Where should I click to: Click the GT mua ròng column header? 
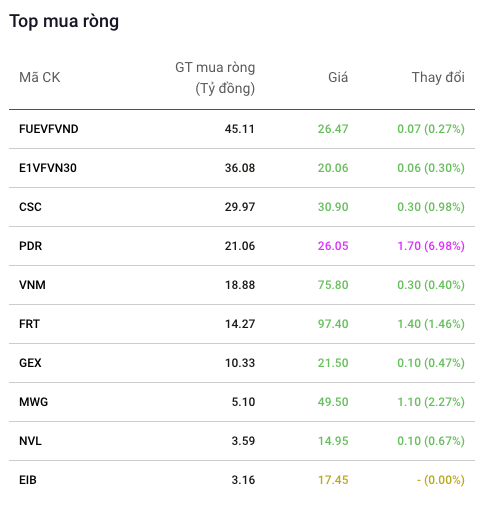[215, 78]
